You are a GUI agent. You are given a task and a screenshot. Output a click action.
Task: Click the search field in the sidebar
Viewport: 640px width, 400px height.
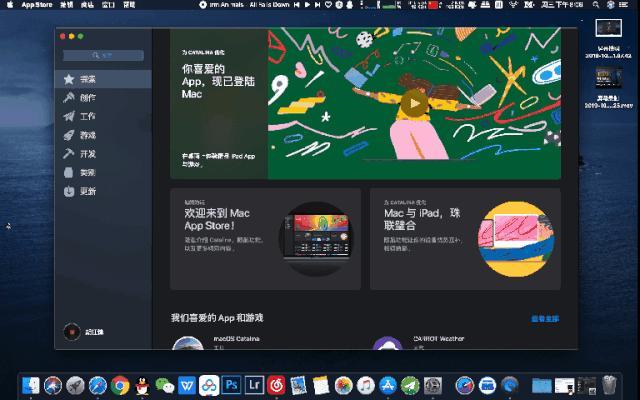coord(103,56)
